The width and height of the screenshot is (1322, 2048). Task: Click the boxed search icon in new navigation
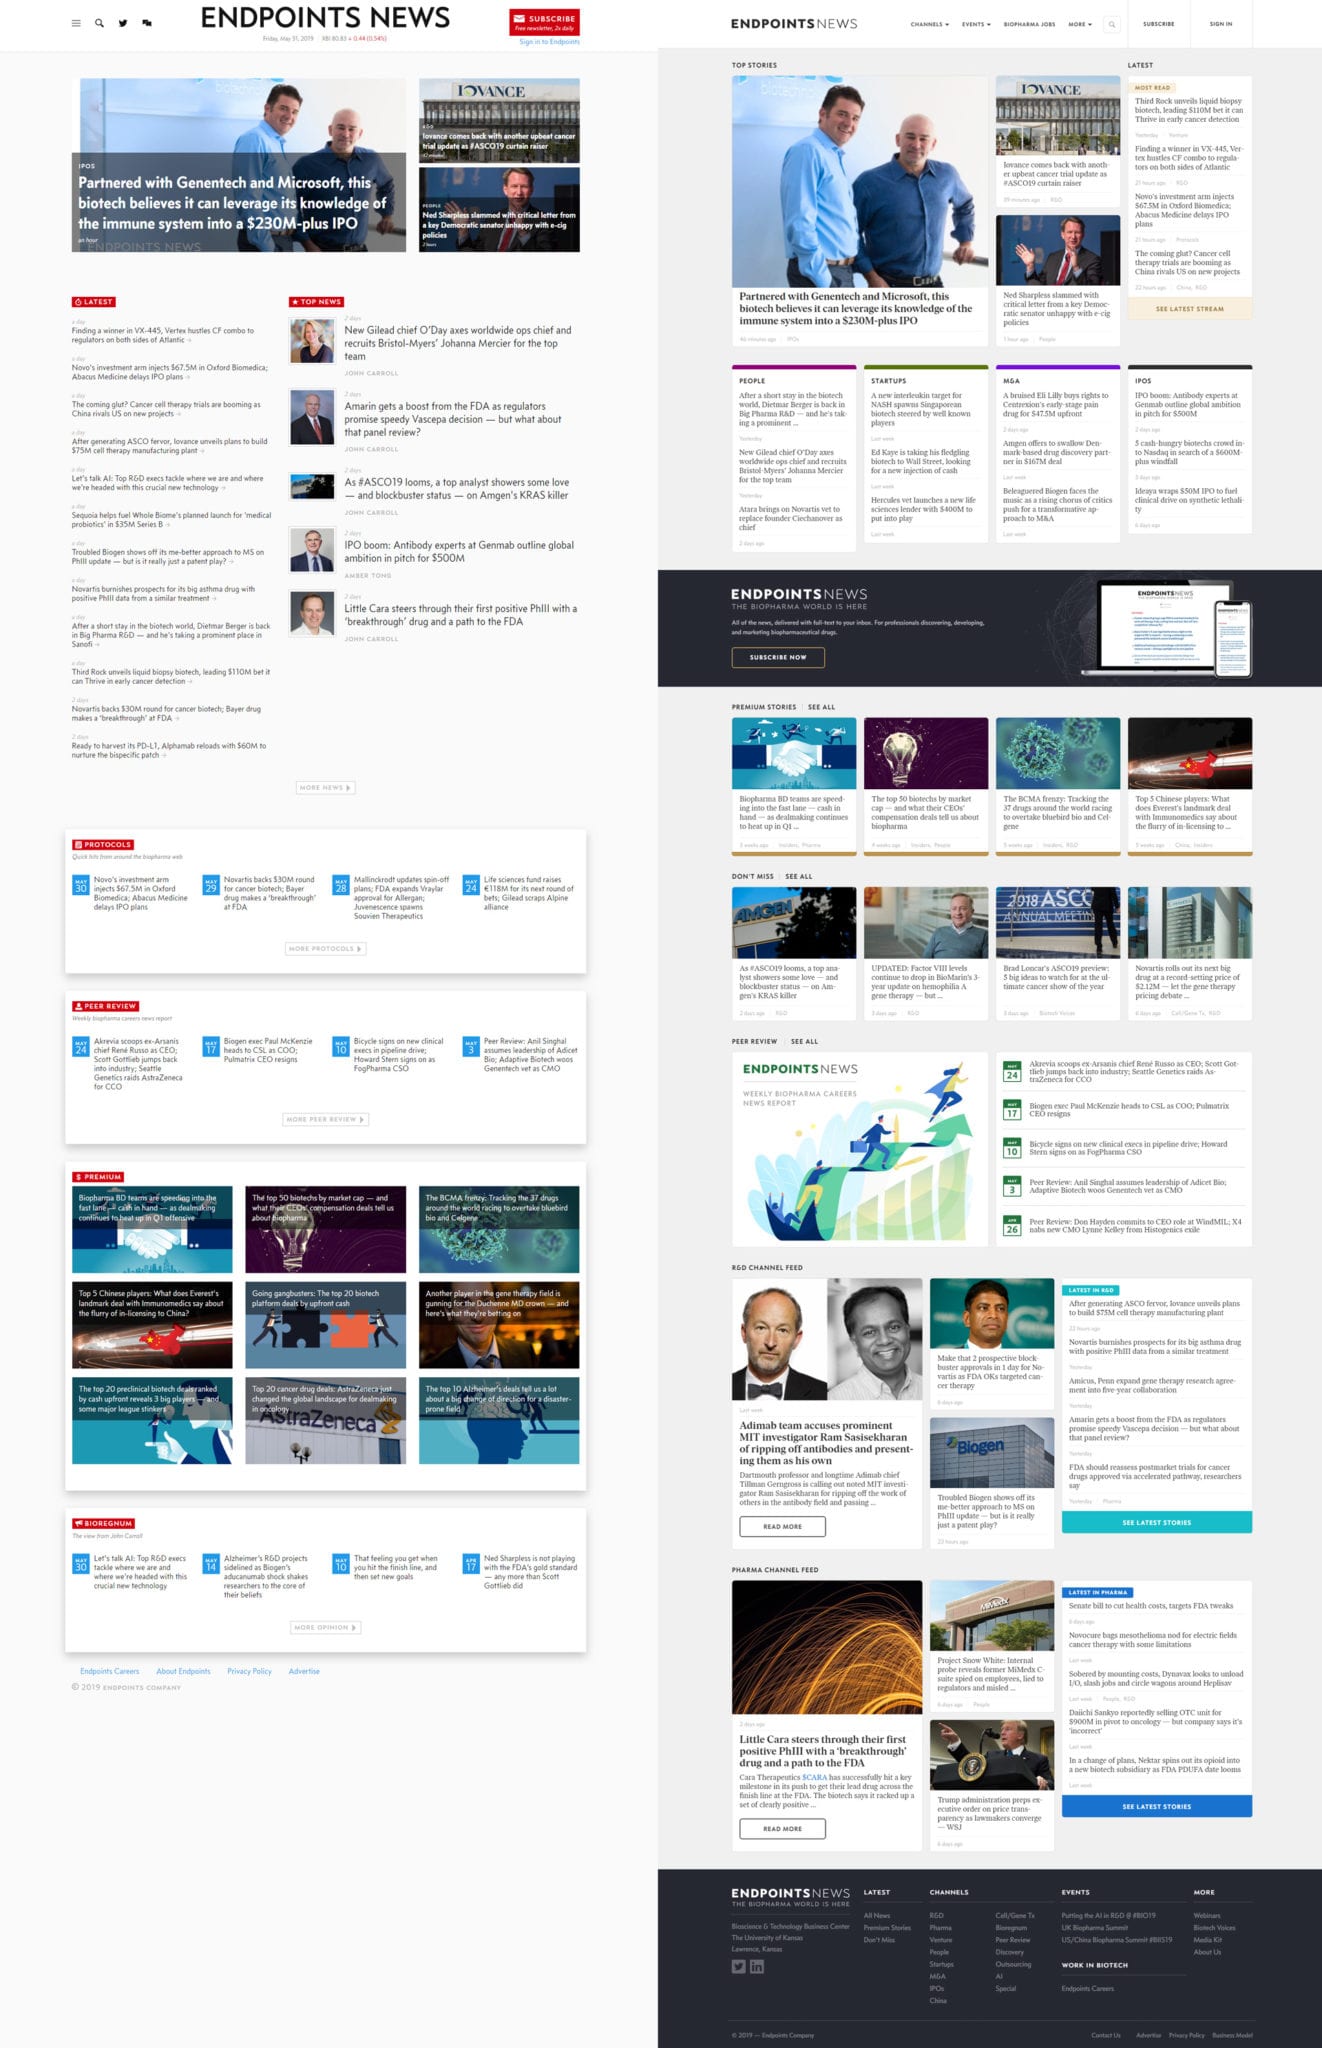pyautogui.click(x=1111, y=24)
